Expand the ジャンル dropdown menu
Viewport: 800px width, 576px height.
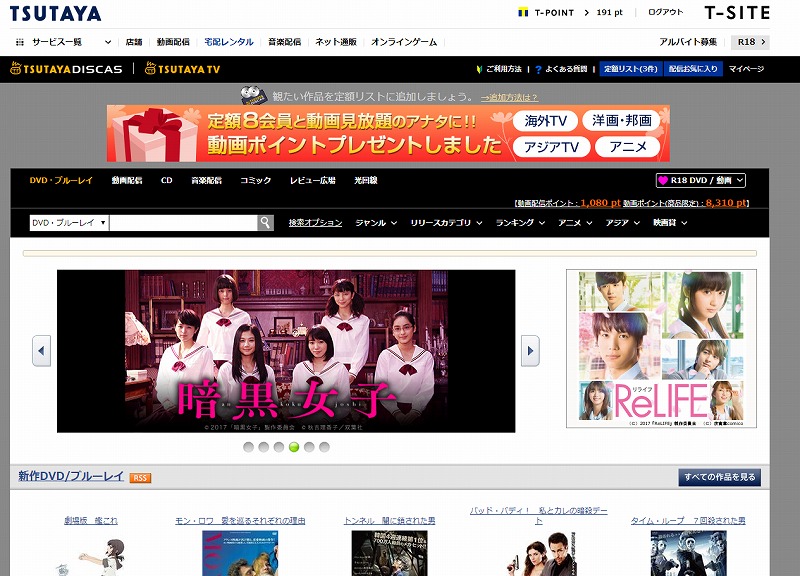point(376,223)
